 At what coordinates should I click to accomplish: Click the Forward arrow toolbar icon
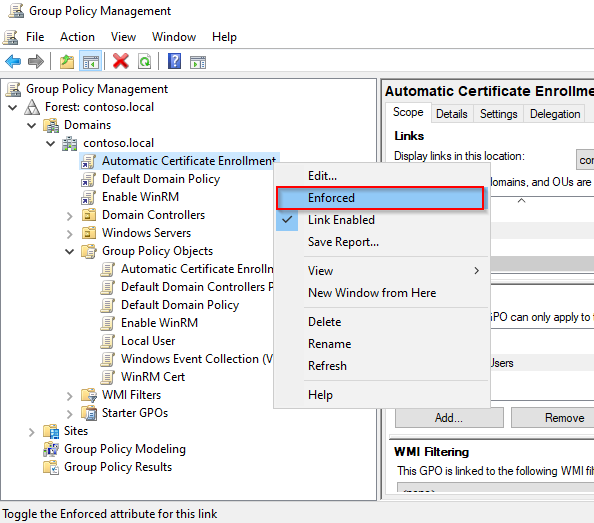point(36,61)
